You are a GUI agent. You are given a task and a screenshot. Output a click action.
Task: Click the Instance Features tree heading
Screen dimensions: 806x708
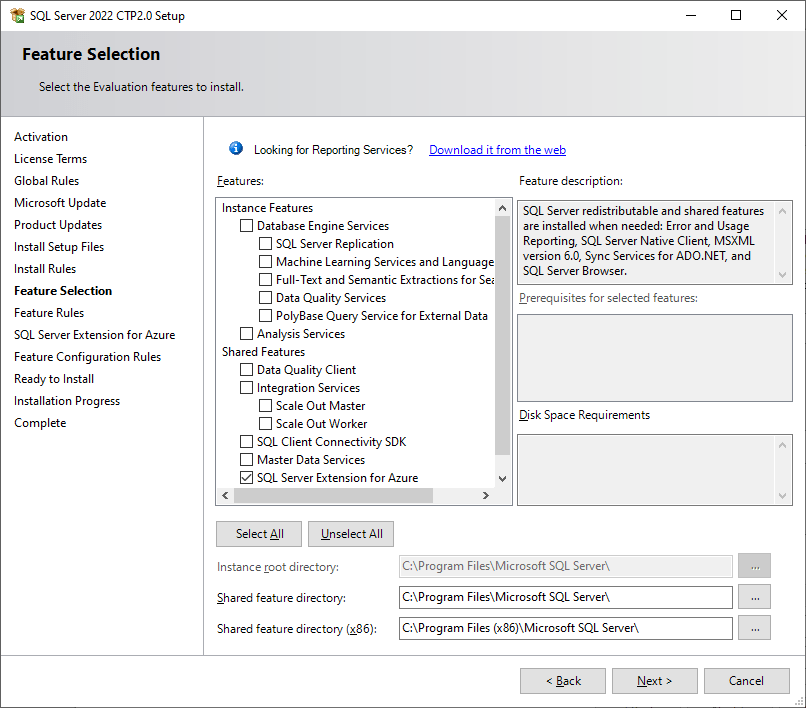coord(267,208)
